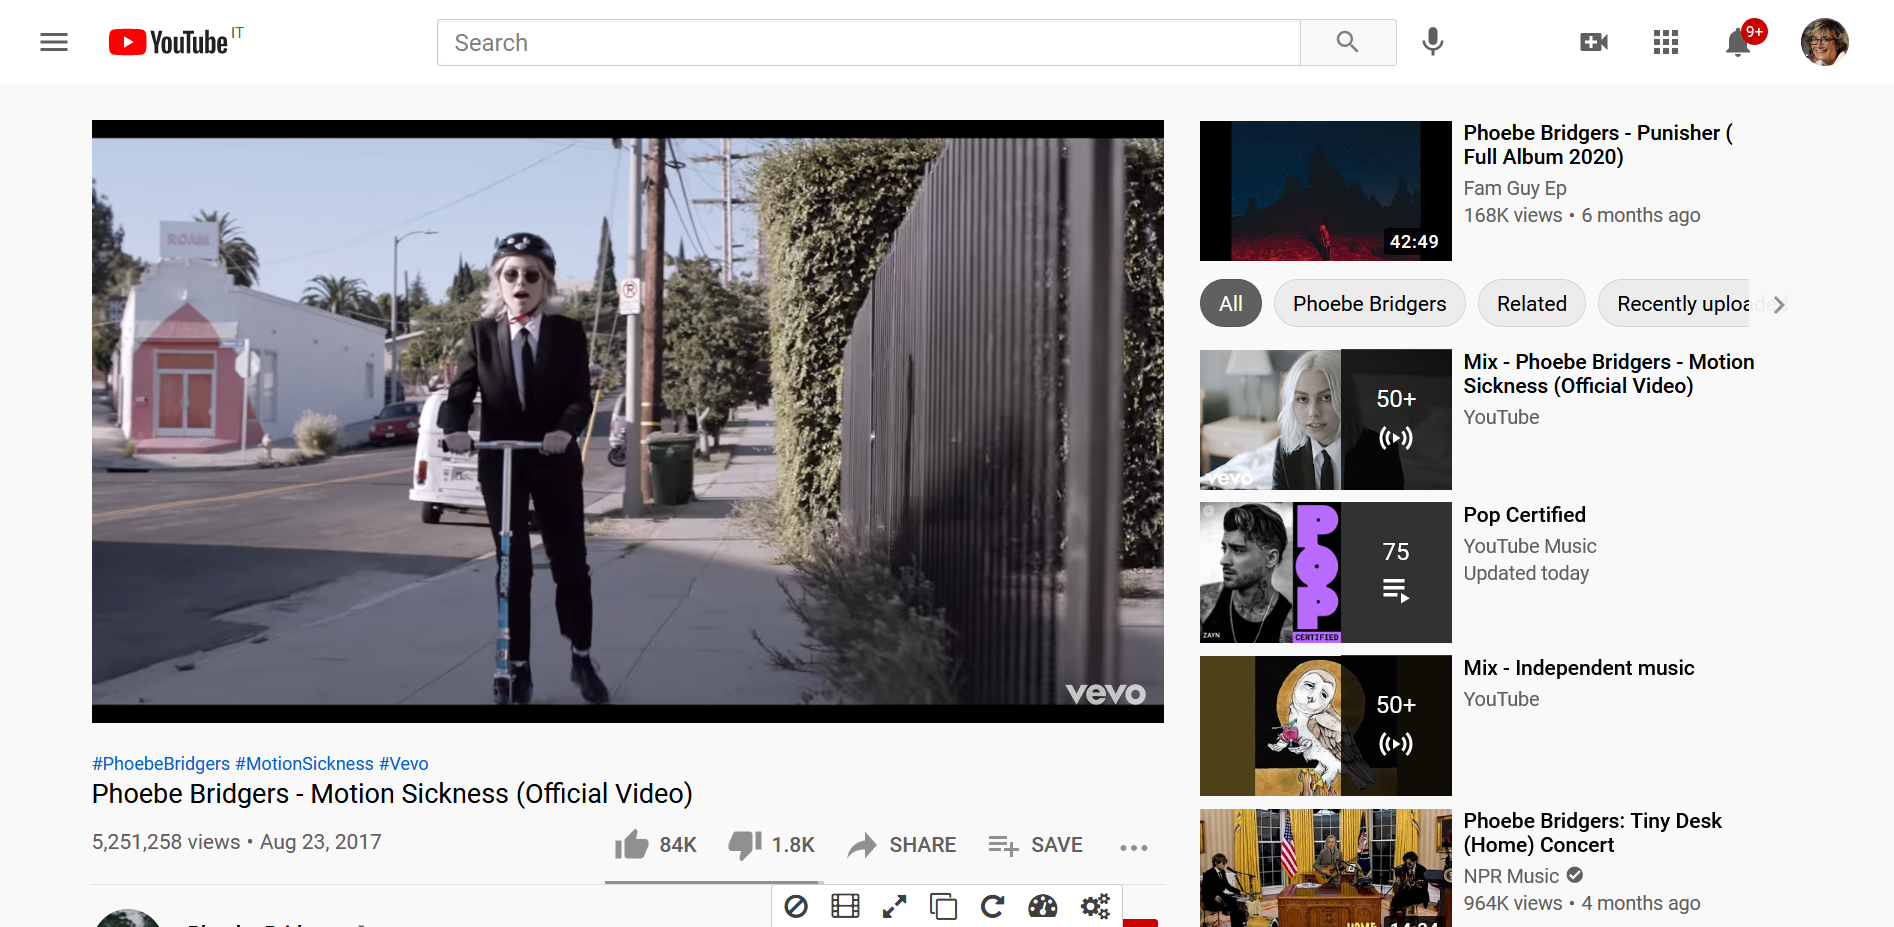Open the notifications bell
Image resolution: width=1894 pixels, height=927 pixels.
1738,43
